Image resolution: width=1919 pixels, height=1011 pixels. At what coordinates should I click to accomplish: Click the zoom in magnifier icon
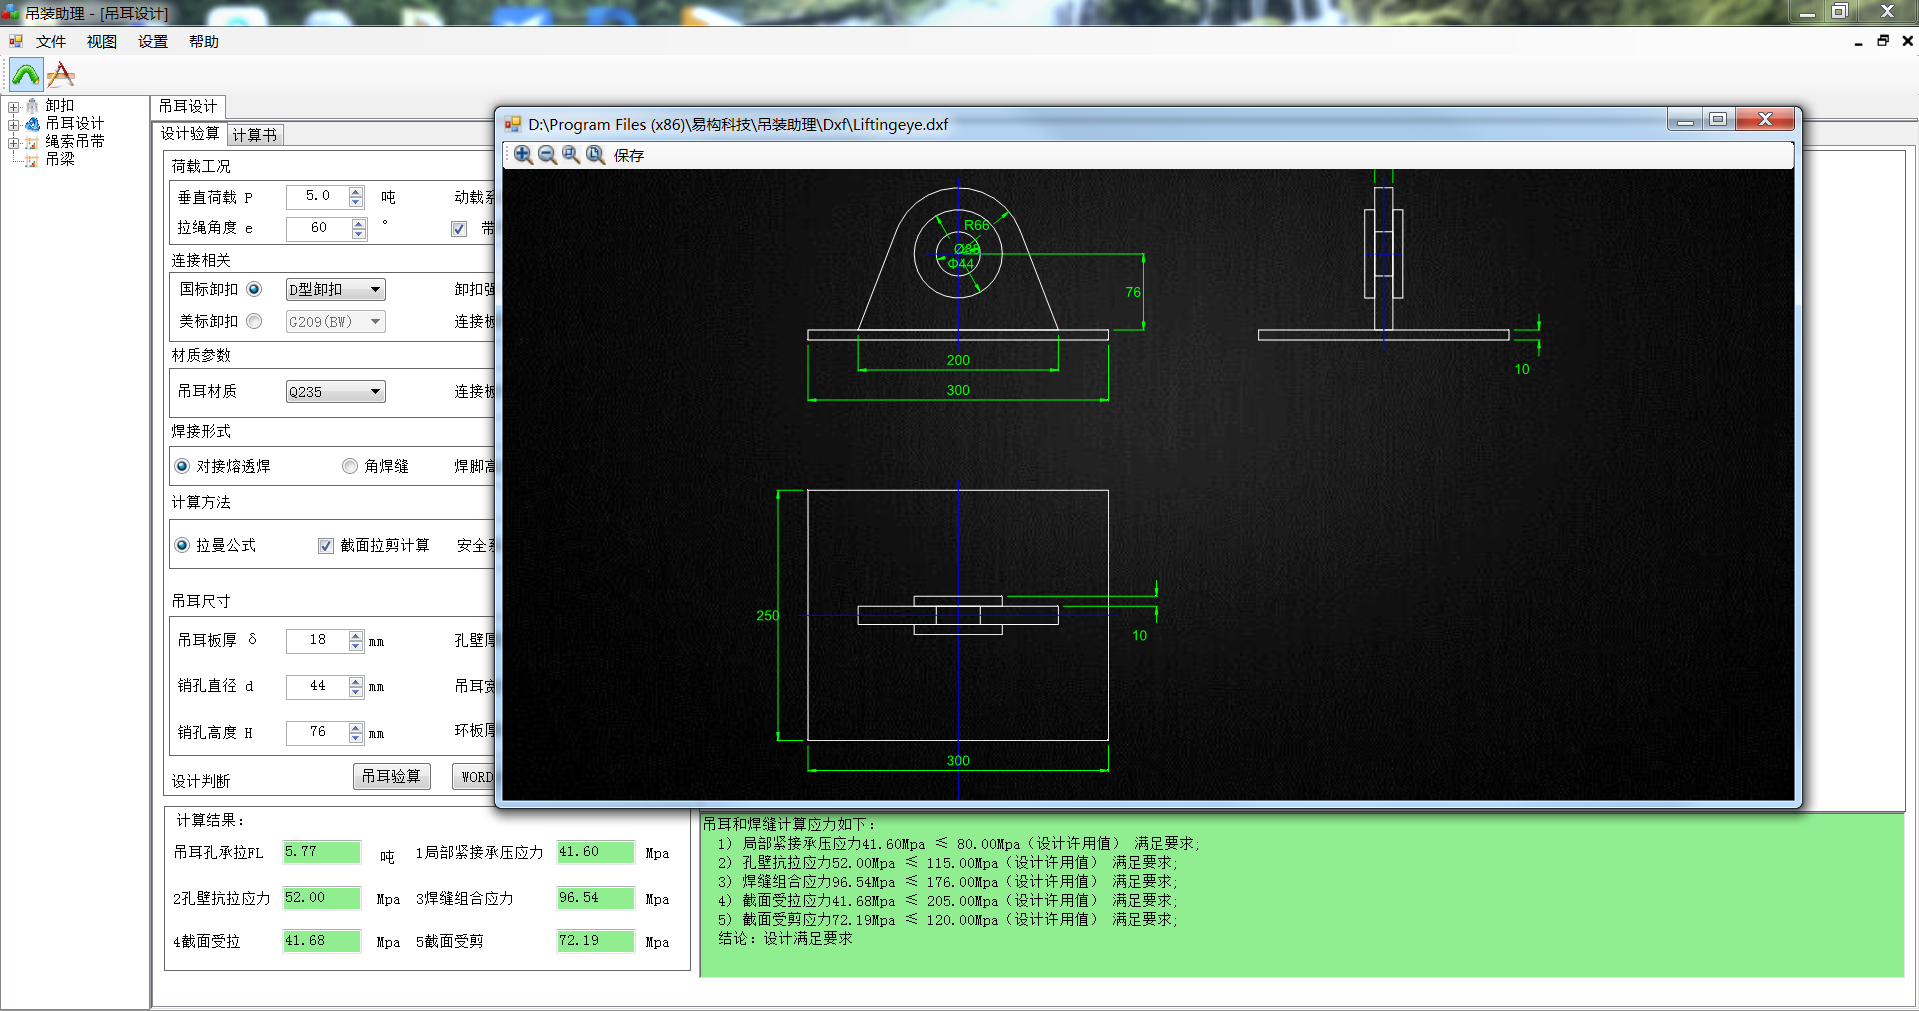click(x=523, y=154)
